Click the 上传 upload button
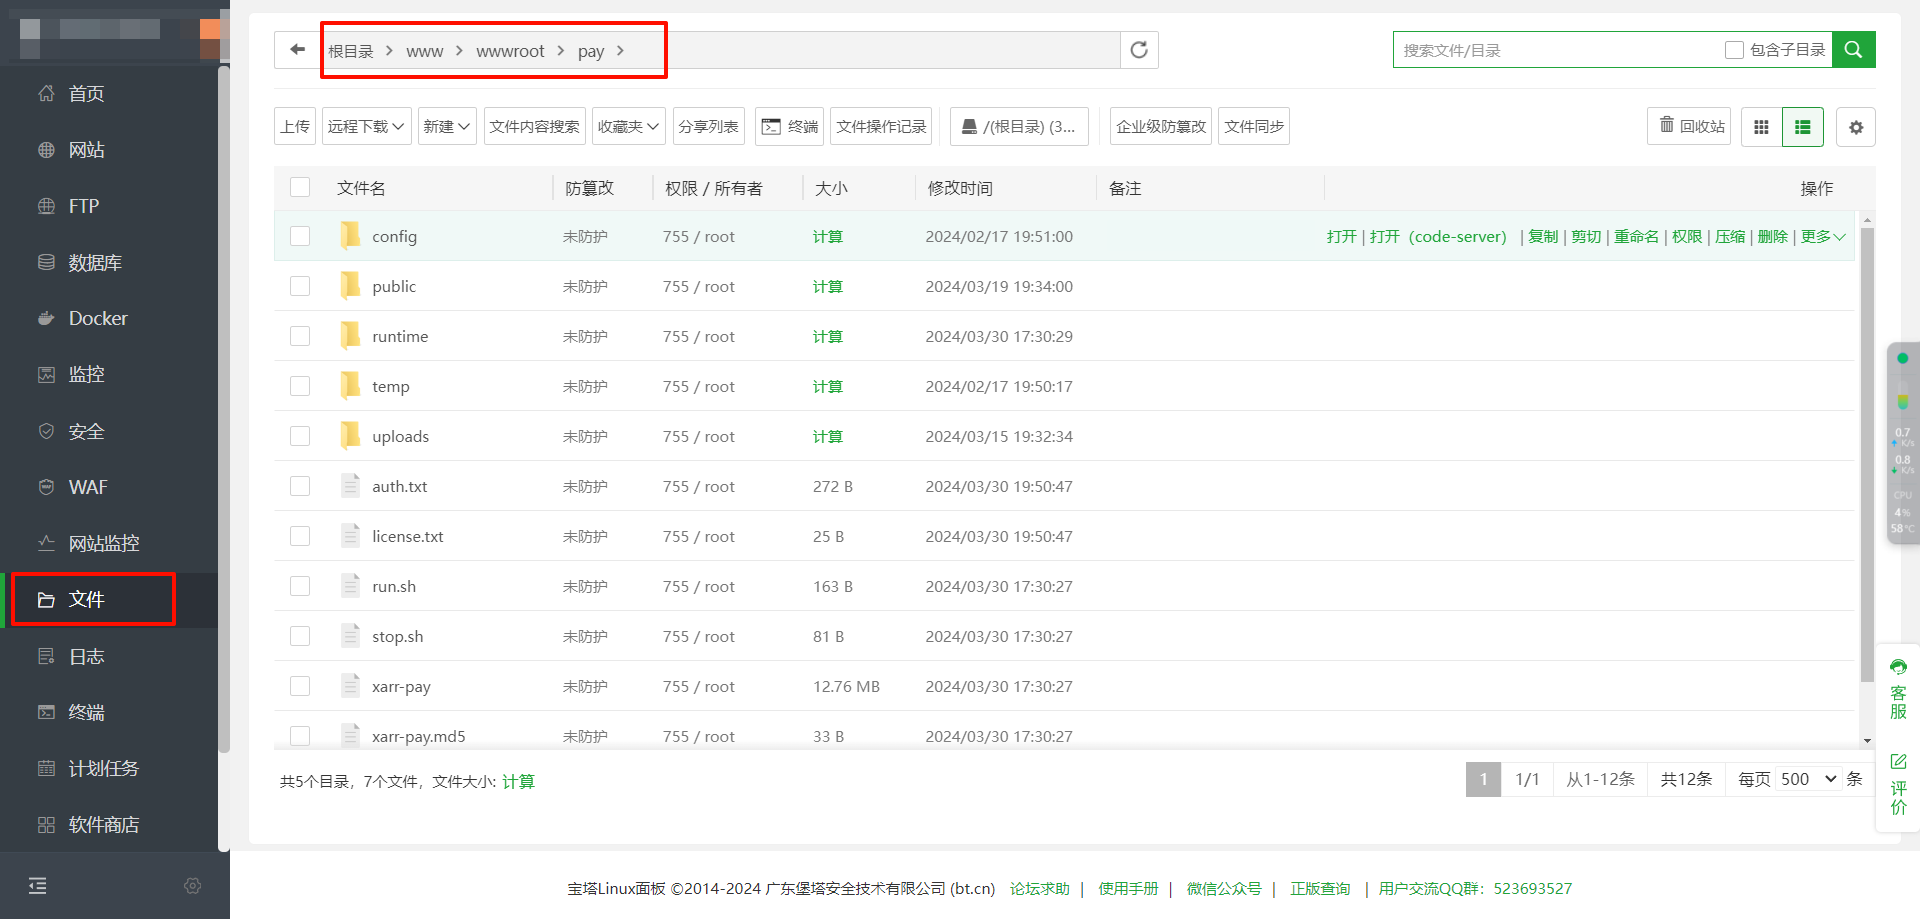Viewport: 1920px width, 919px height. 295,126
